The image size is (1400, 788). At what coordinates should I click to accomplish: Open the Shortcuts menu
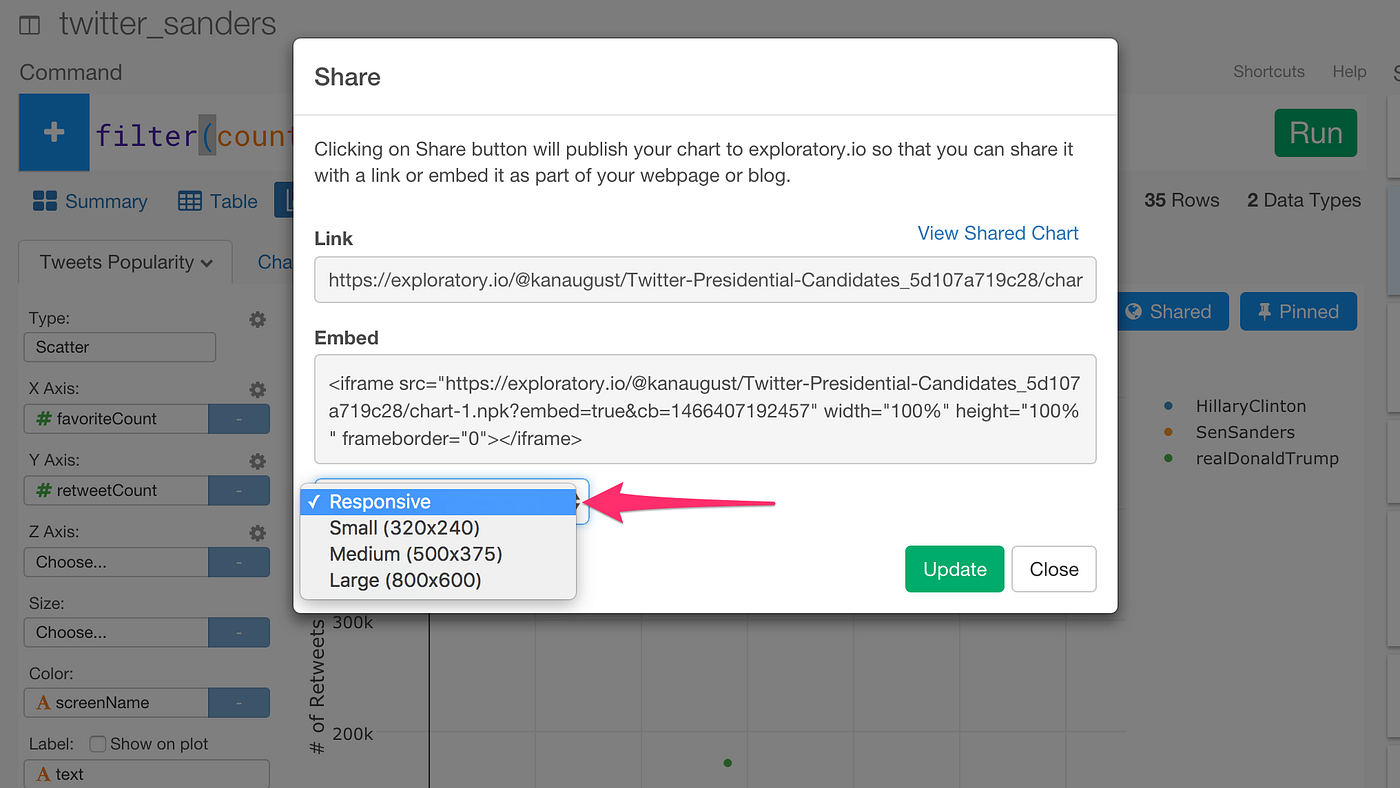pos(1268,71)
